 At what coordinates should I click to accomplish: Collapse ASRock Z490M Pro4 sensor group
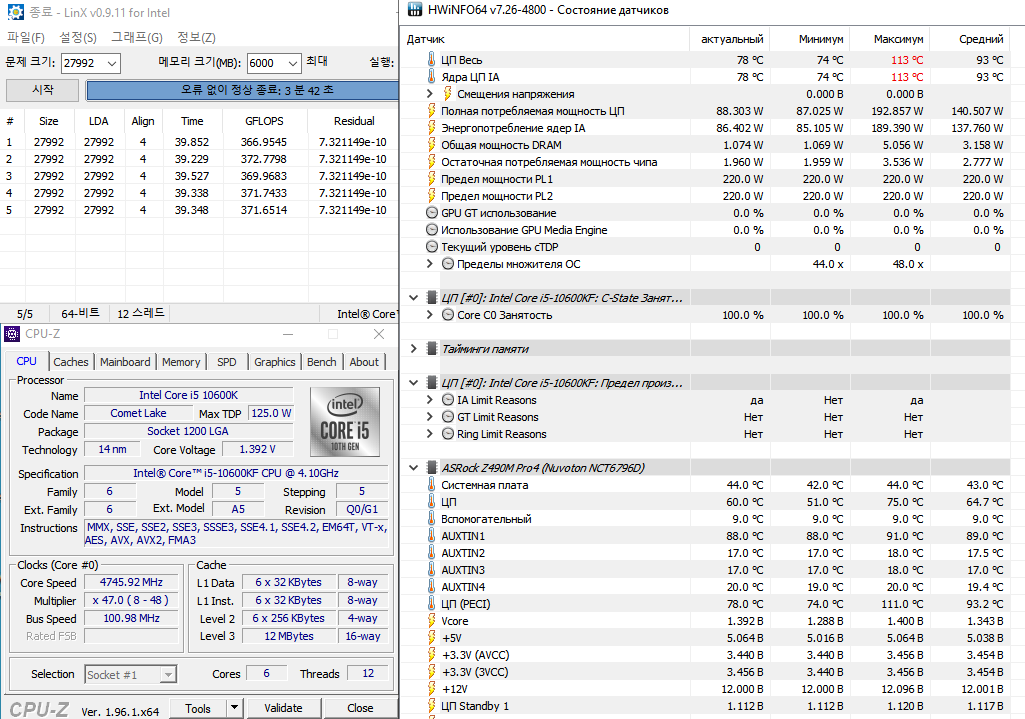coord(413,467)
